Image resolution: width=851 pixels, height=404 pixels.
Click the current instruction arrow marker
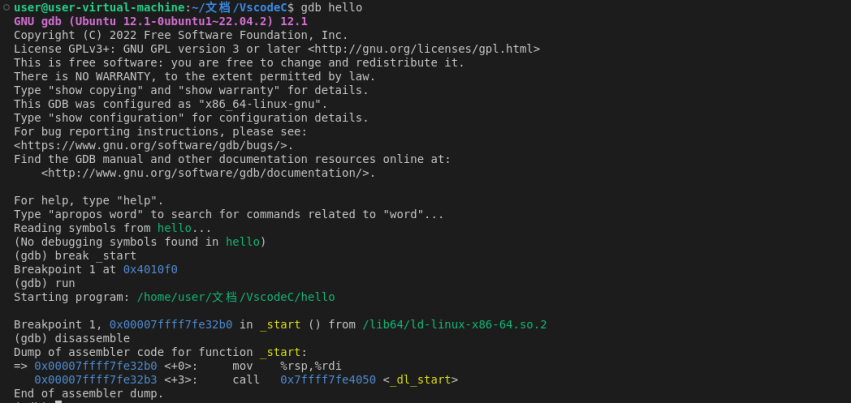[x=20, y=366]
